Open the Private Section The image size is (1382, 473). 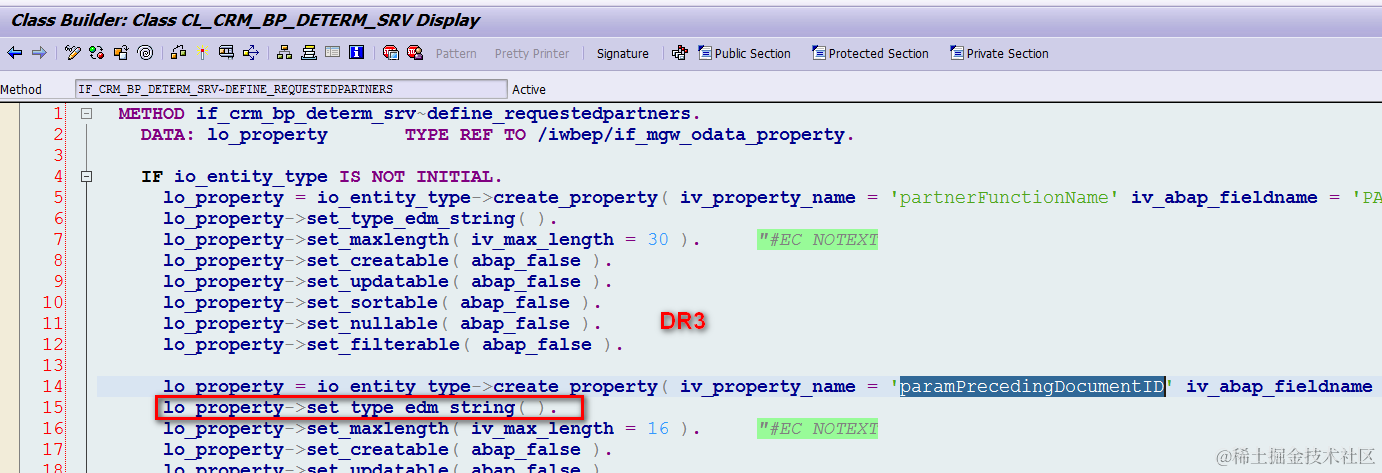(1000, 54)
